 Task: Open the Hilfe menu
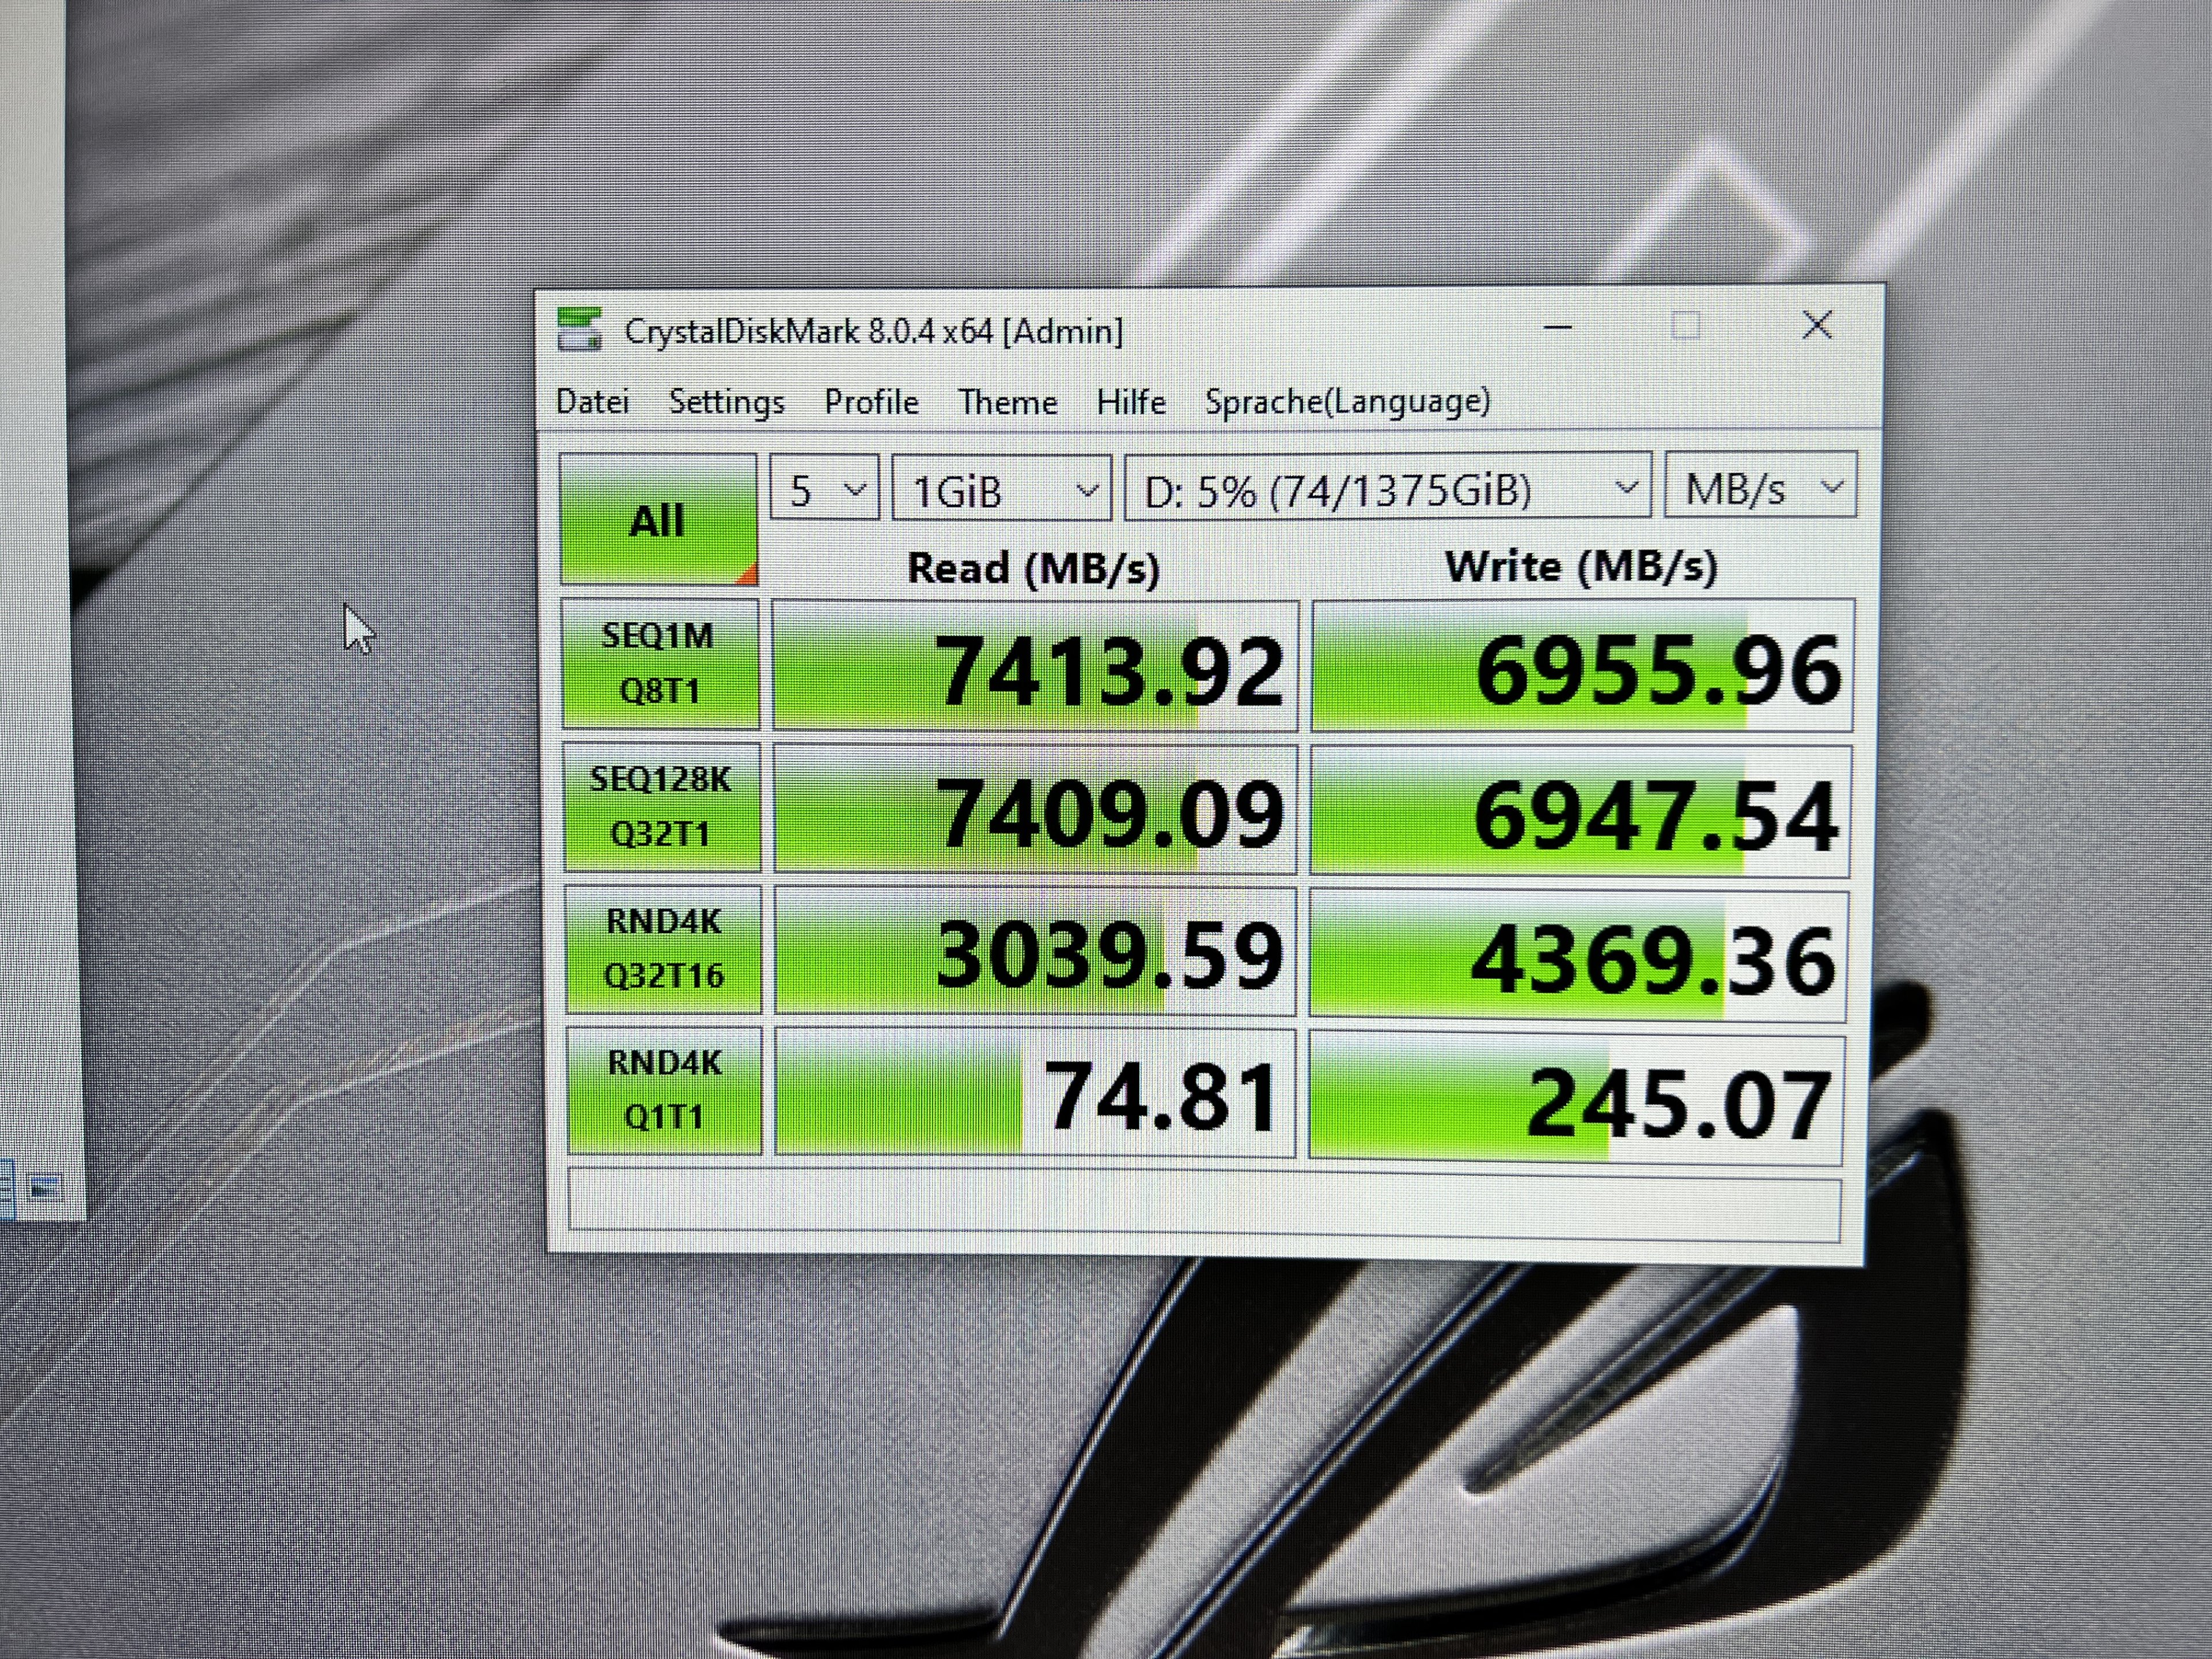click(1130, 402)
